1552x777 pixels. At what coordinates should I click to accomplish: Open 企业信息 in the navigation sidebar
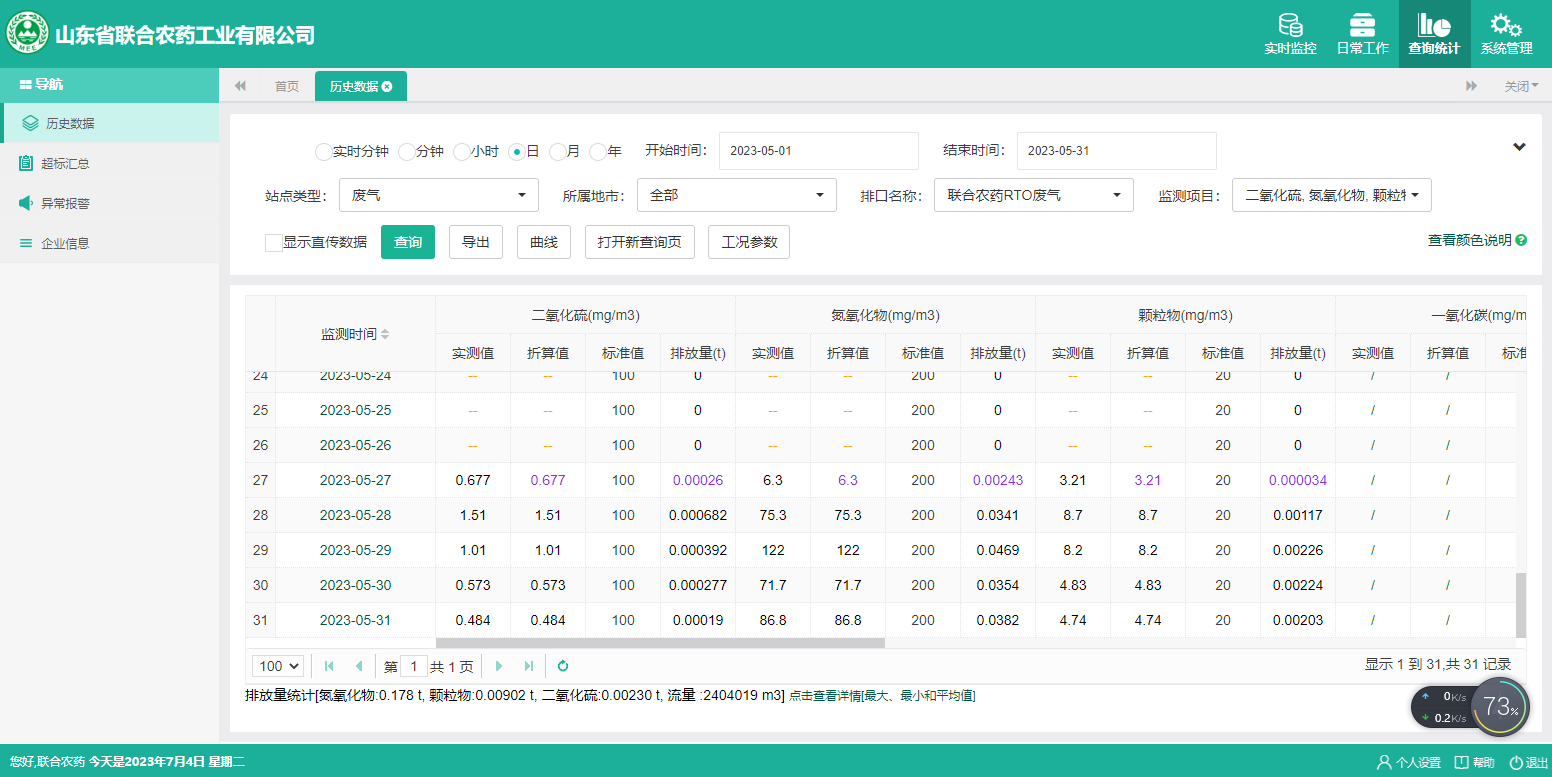110,243
